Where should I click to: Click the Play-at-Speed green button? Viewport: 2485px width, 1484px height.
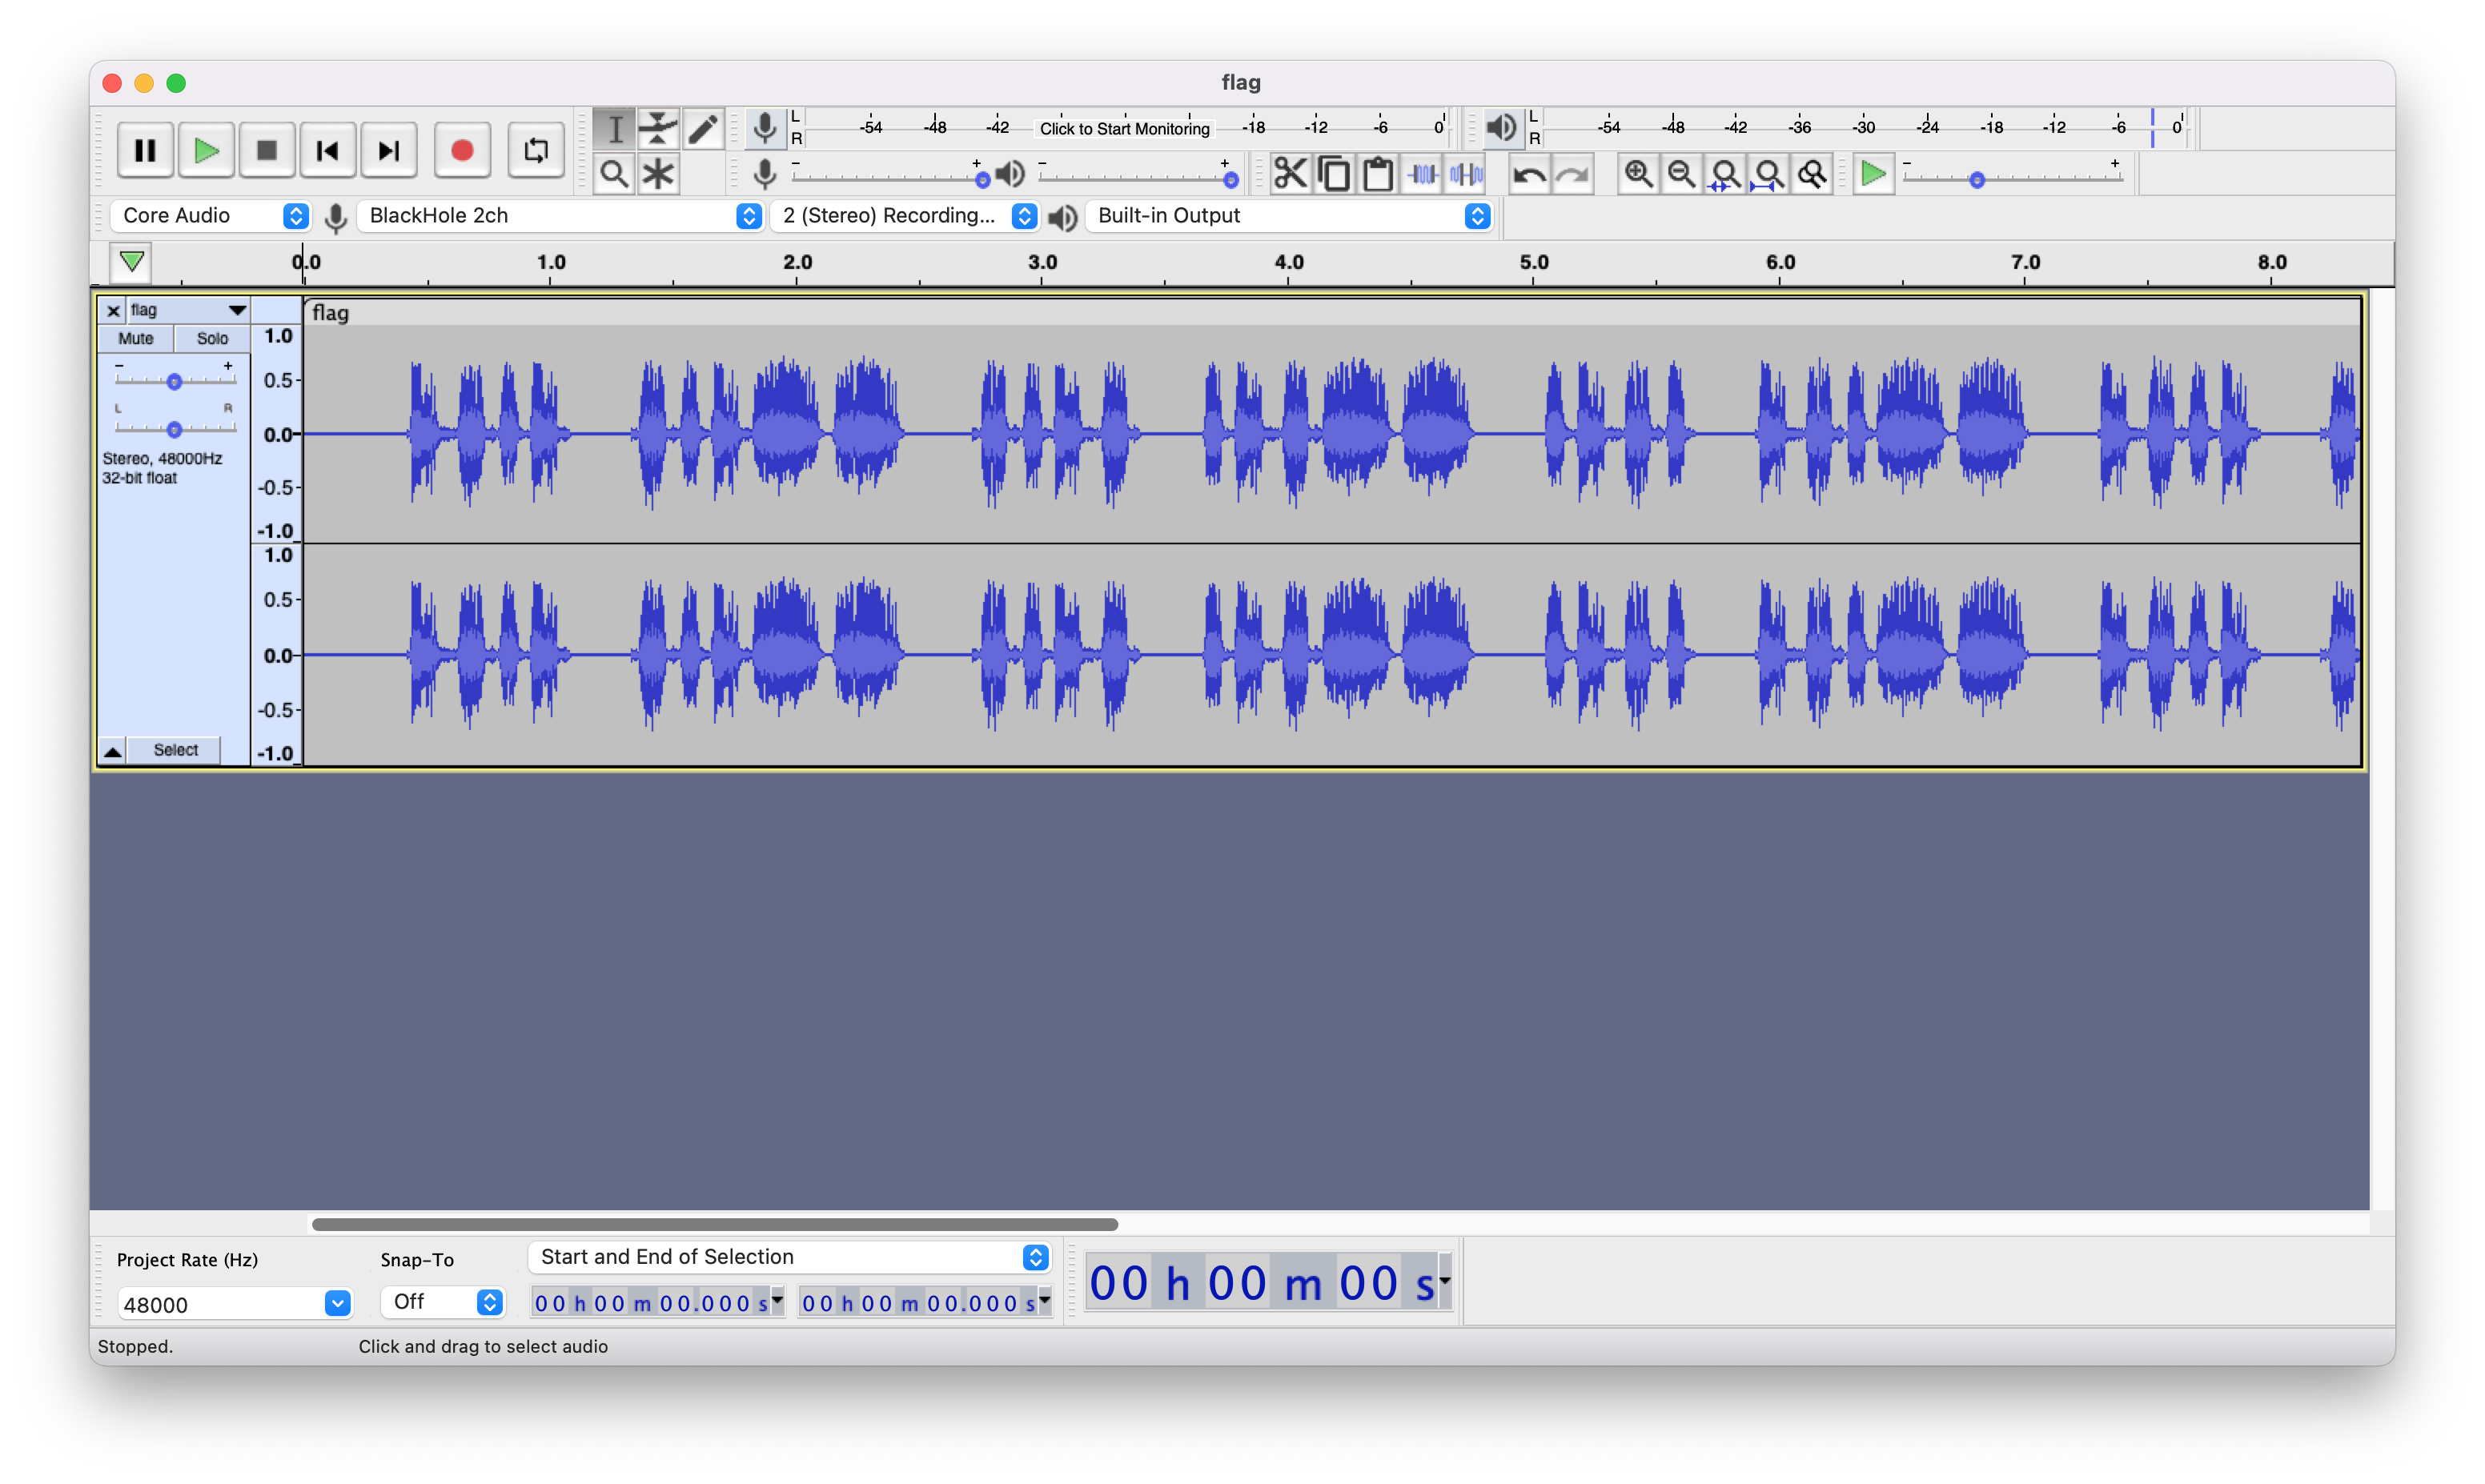pyautogui.click(x=1873, y=174)
